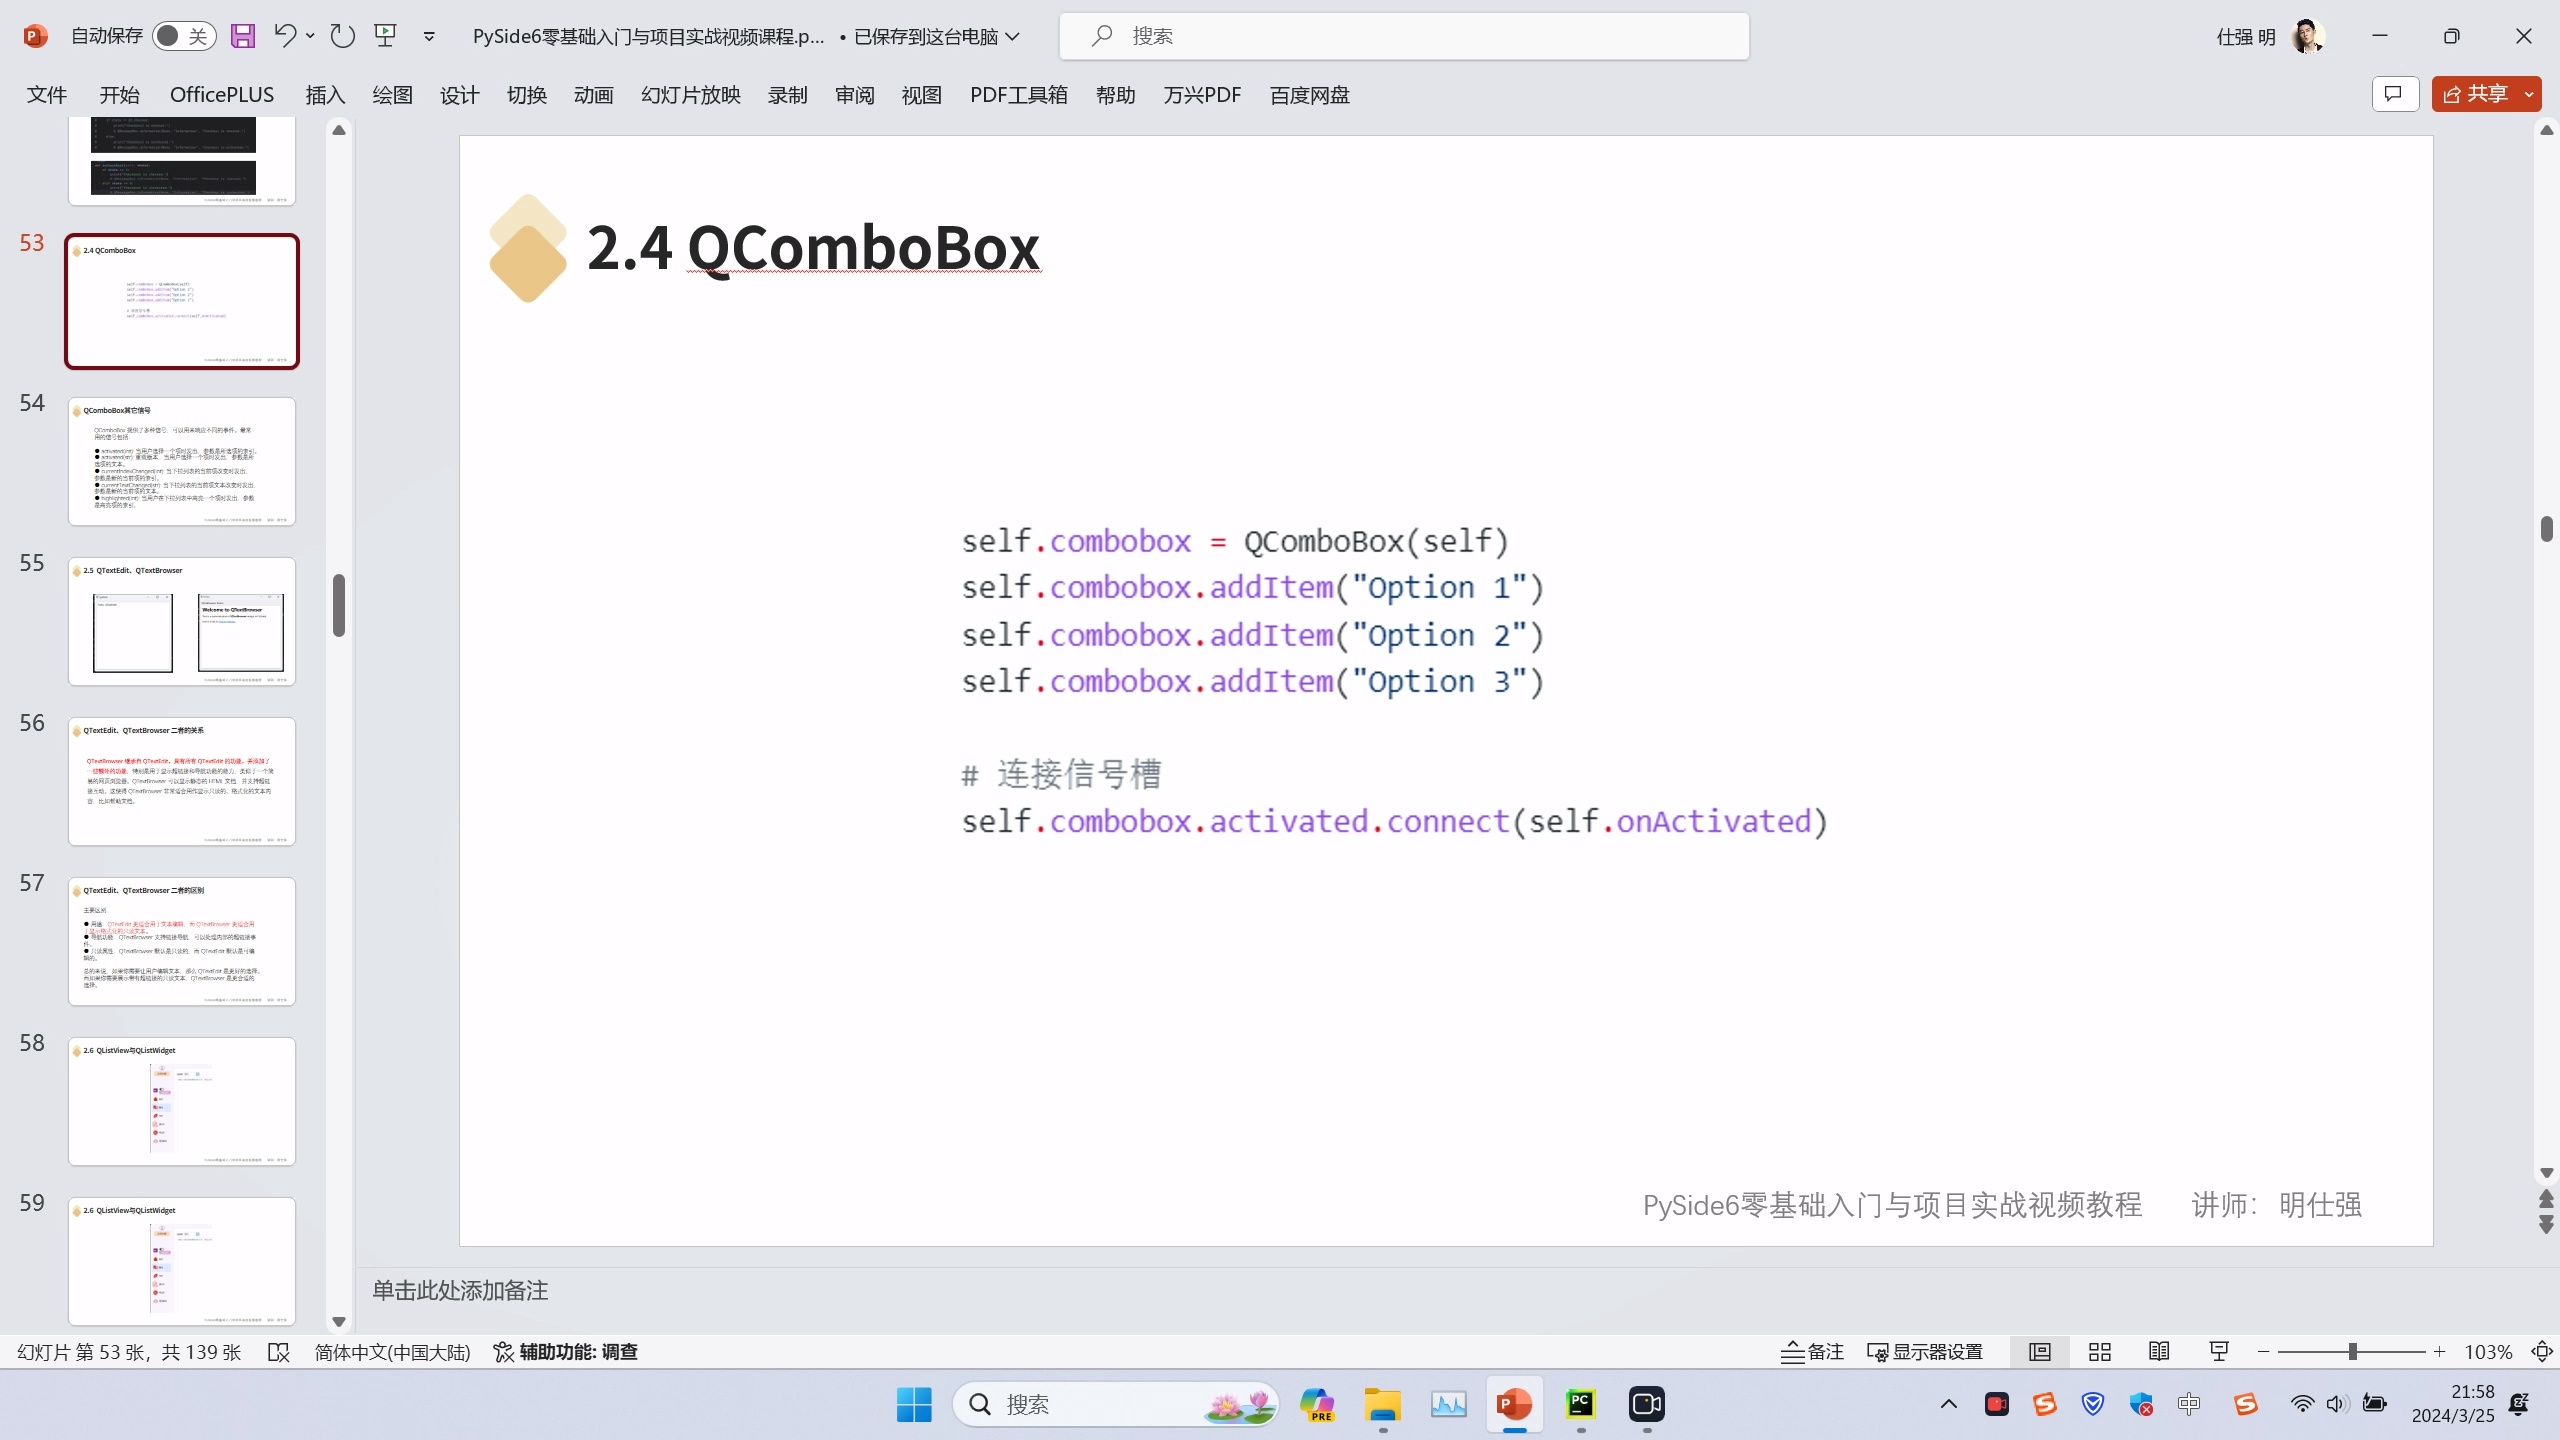Viewport: 2560px width, 1440px height.
Task: Select the reading view icon in the status bar
Action: click(x=2158, y=1351)
